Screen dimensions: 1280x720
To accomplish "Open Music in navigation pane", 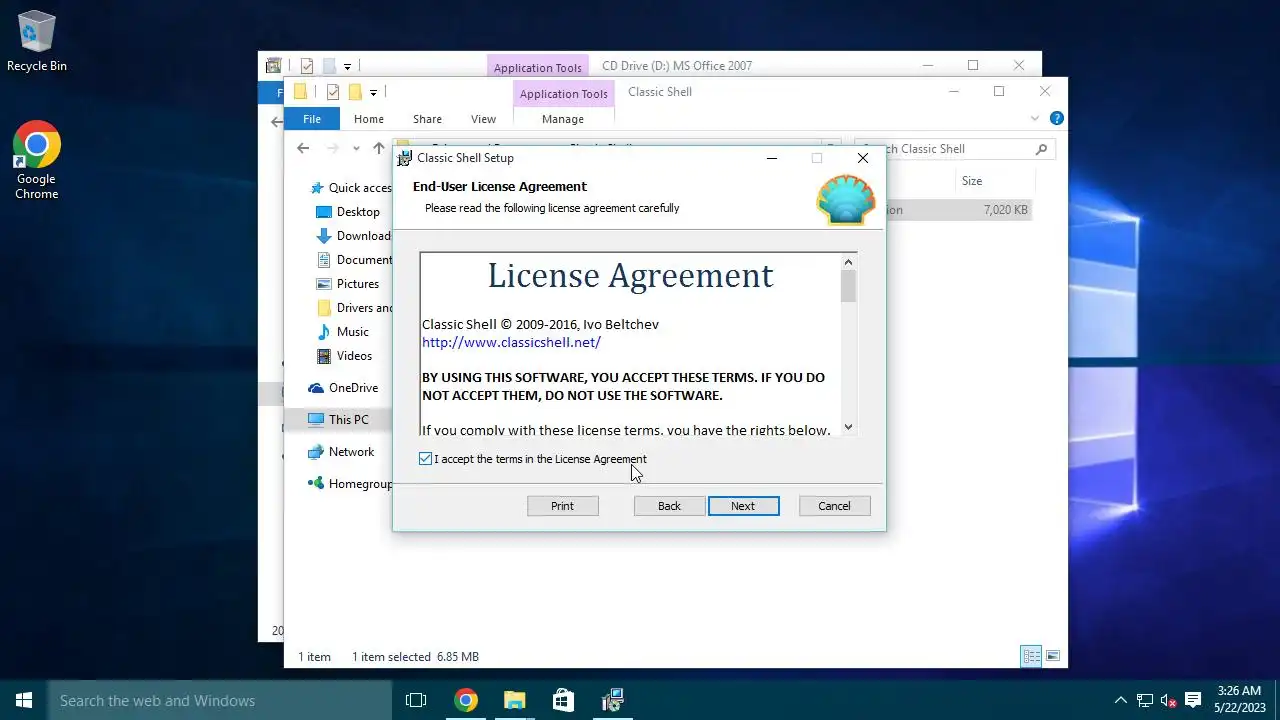I will (x=343, y=332).
